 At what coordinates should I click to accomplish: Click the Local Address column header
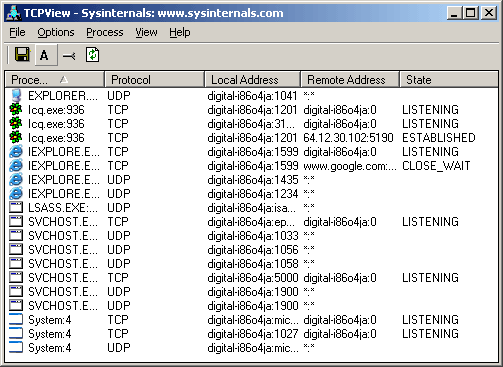point(253,80)
